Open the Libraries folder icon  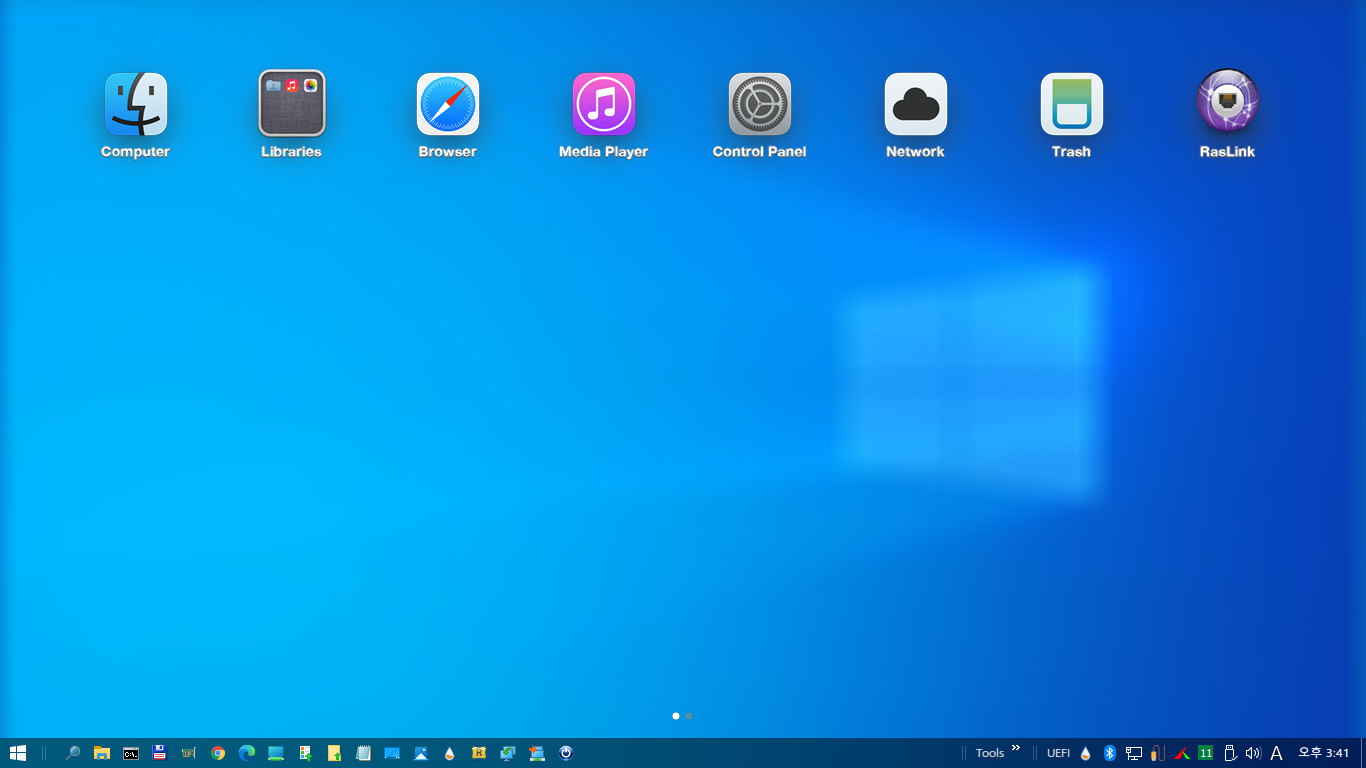[292, 103]
